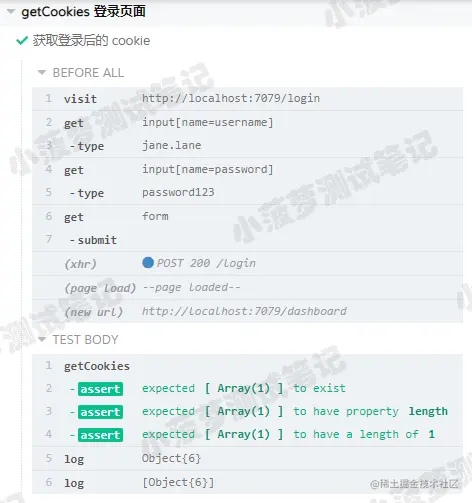Click the get input[name=password] command

(x=247, y=169)
